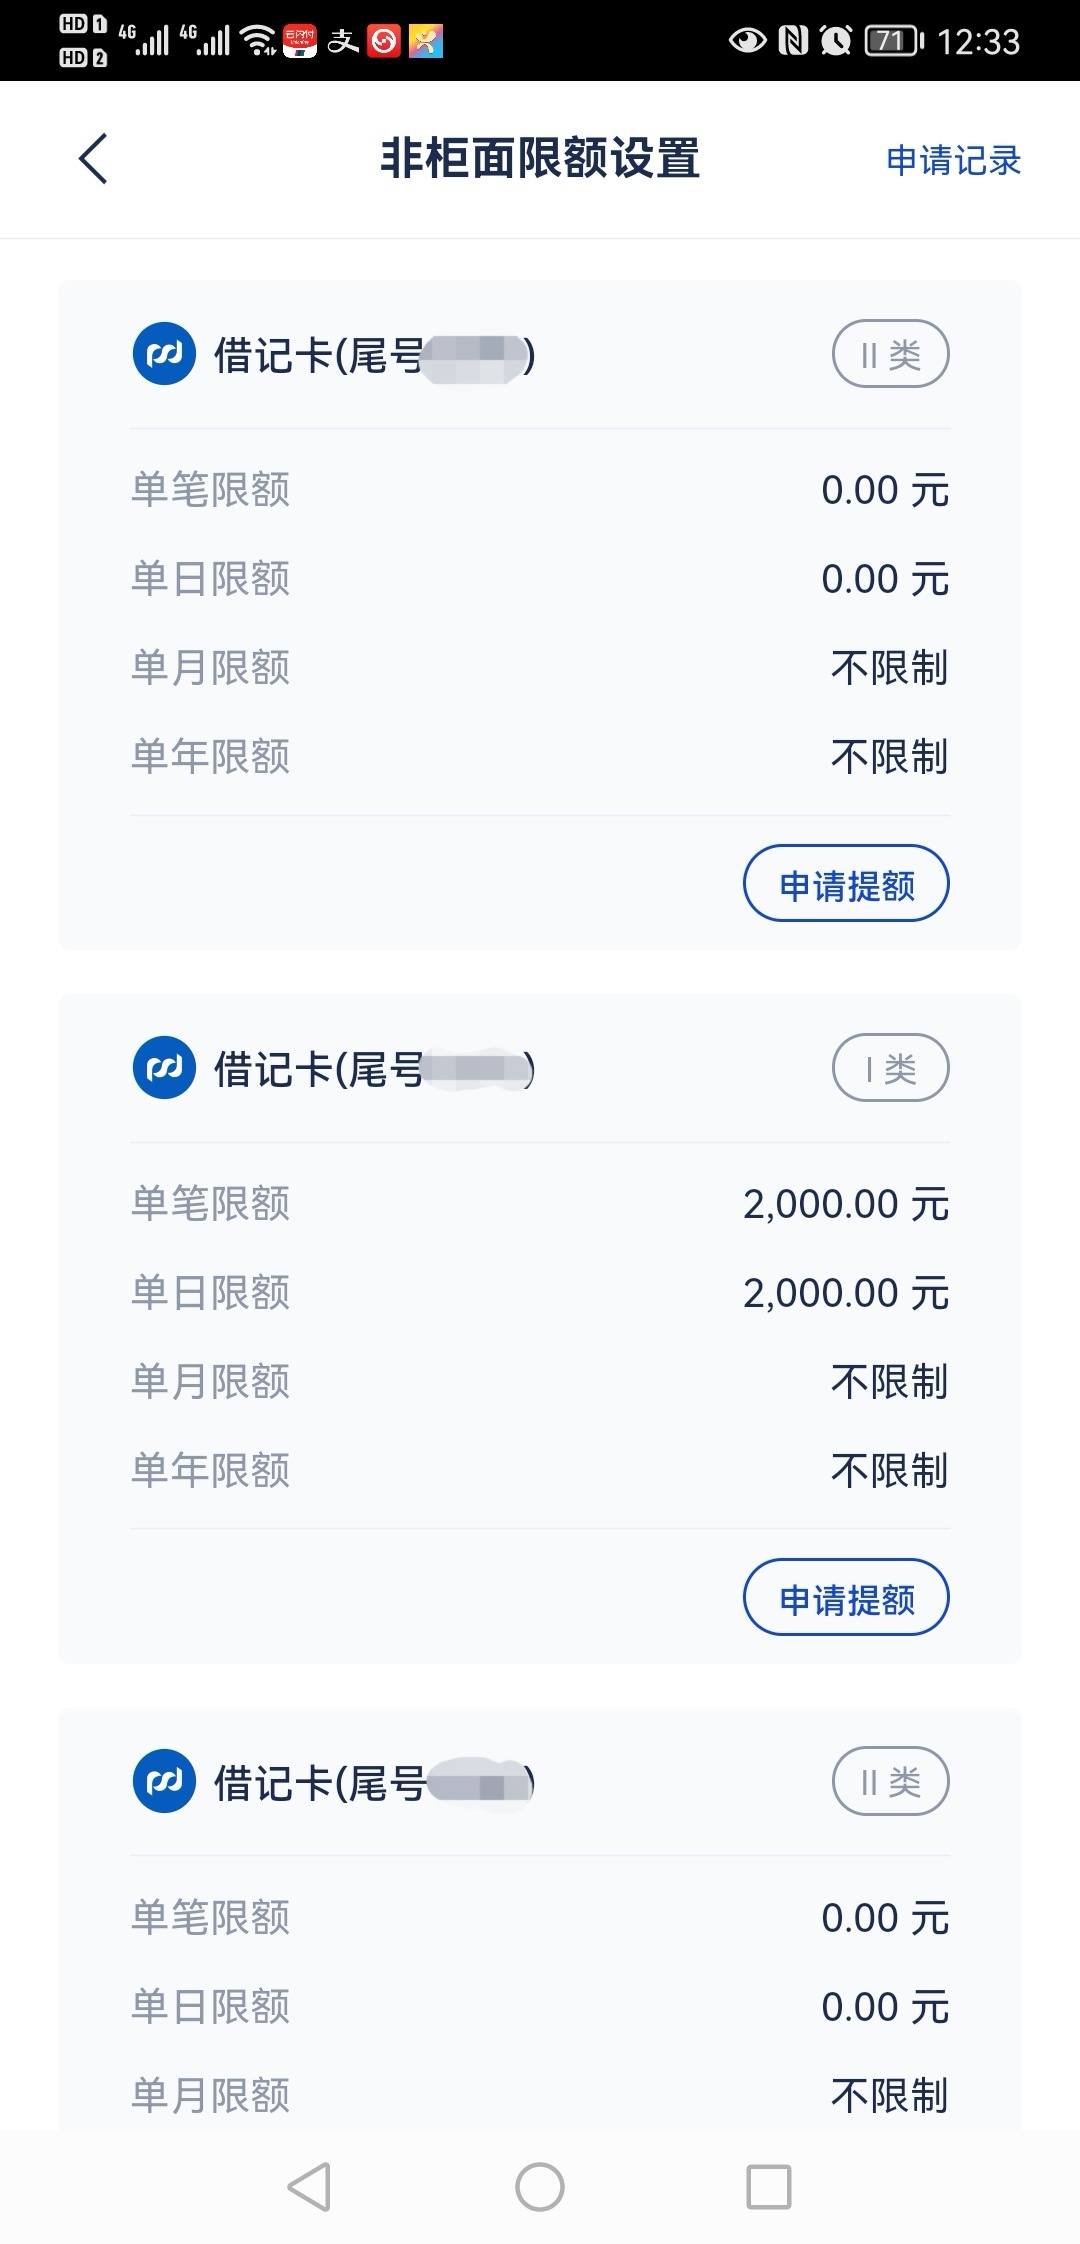Tap the Alipay icon in the status bar

point(343,41)
